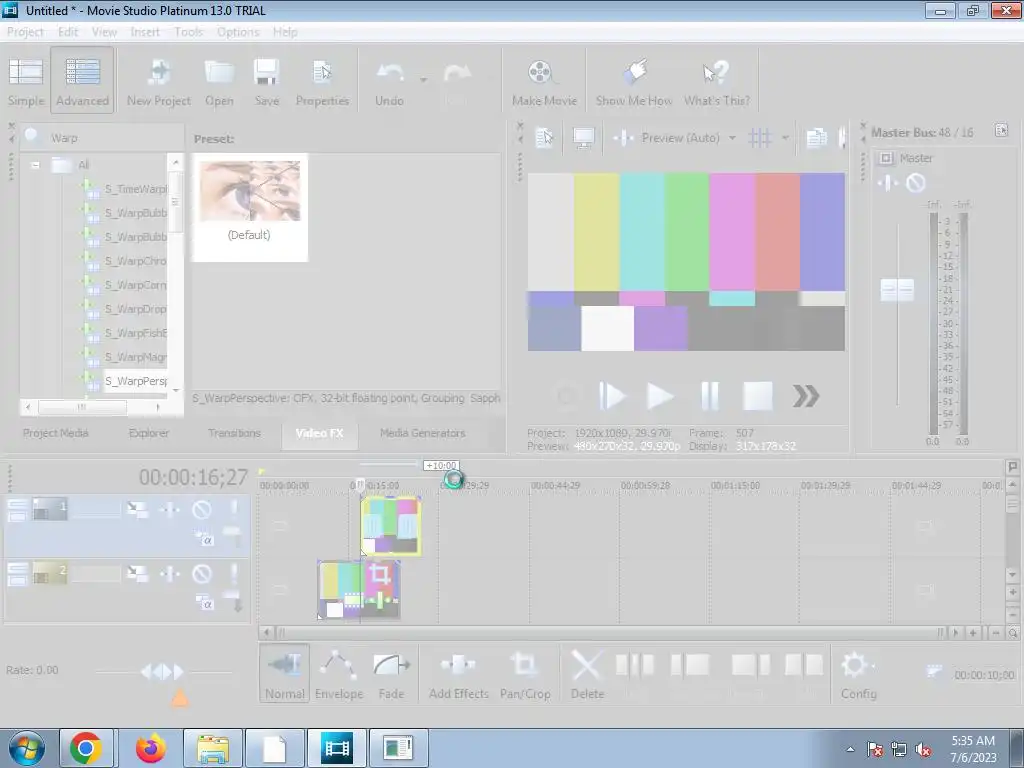Open Track Motion for track 1

(x=137, y=509)
